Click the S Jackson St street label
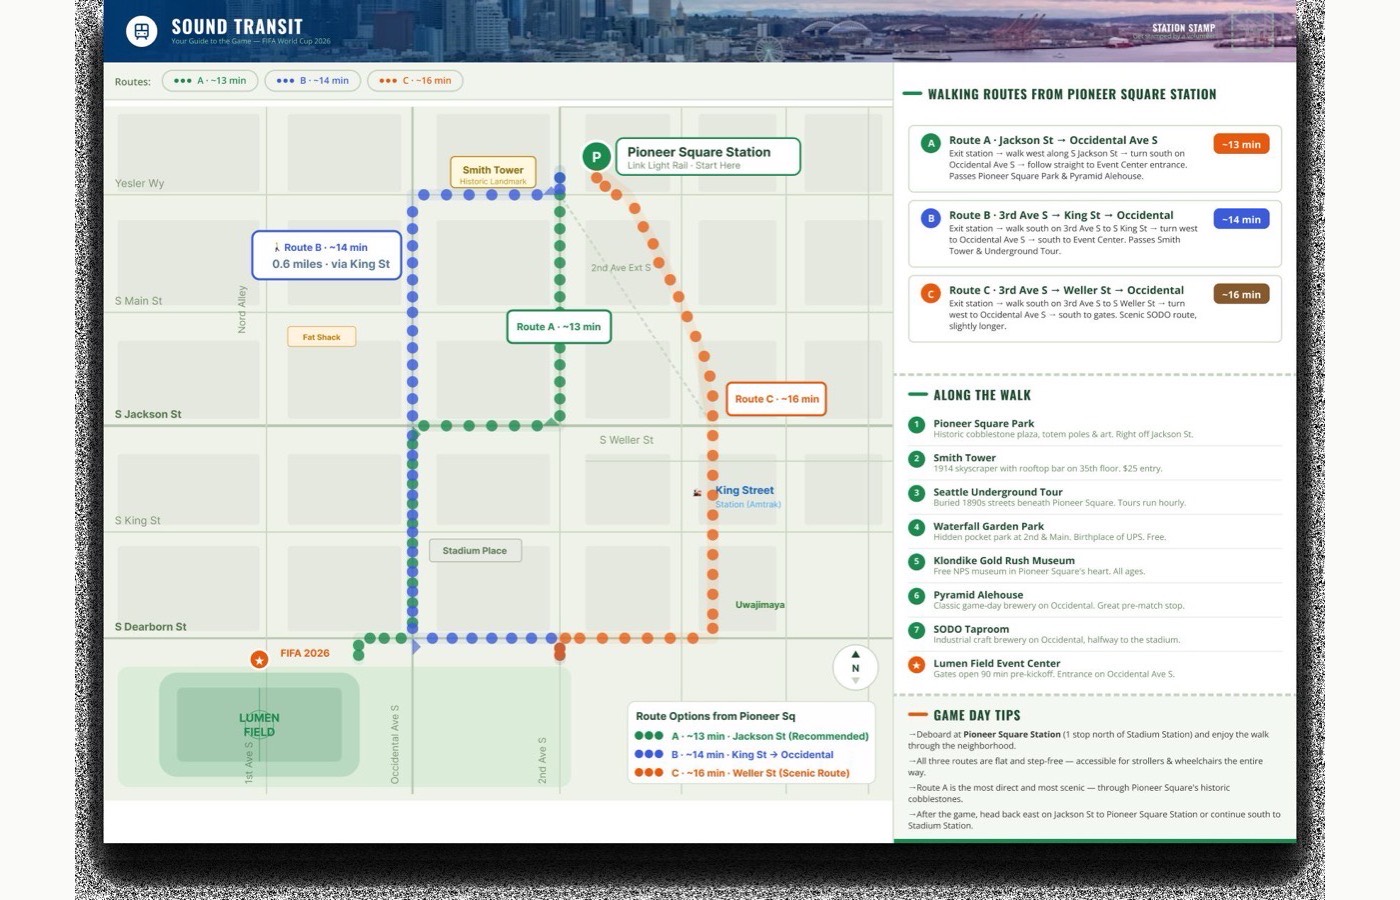The width and height of the screenshot is (1400, 900). 148,414
